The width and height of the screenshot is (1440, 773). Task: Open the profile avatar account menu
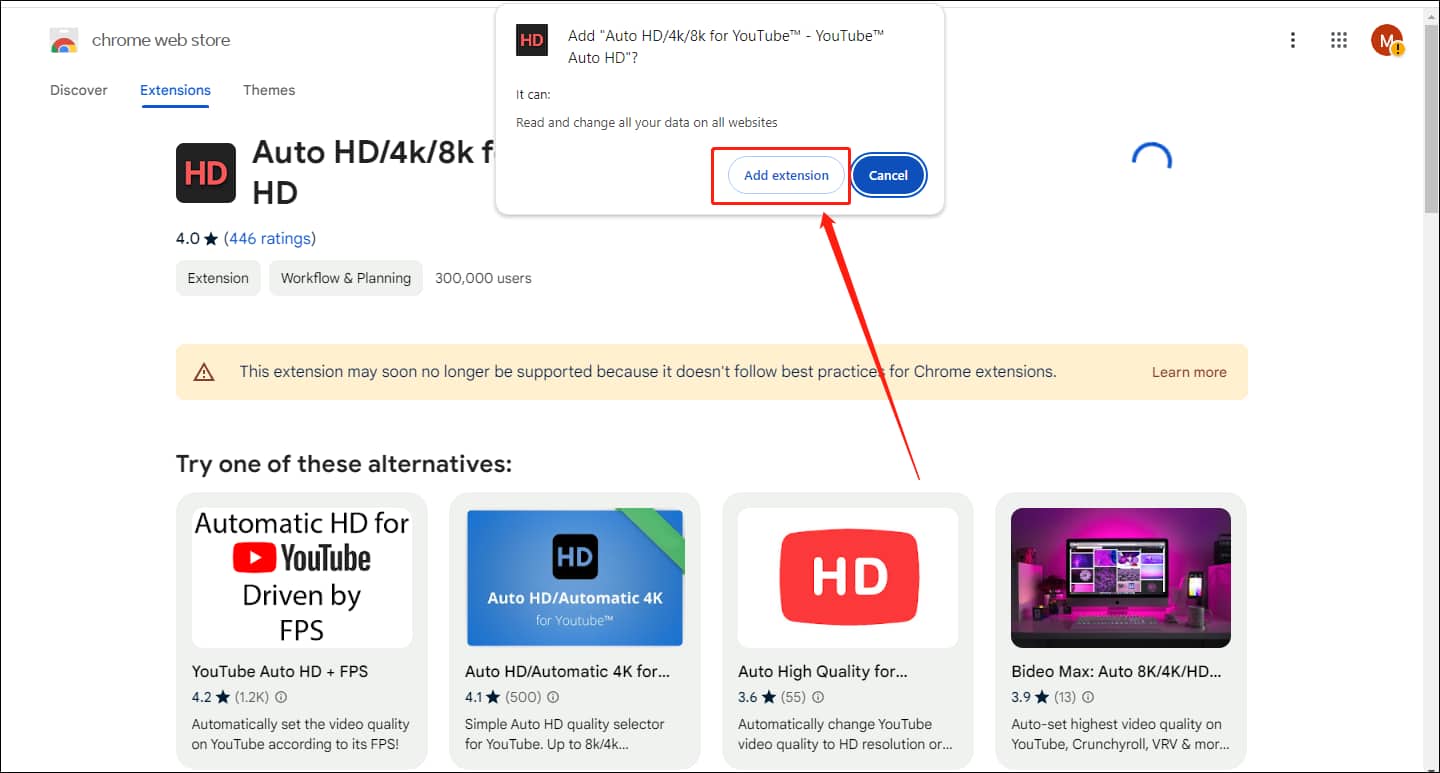[x=1387, y=40]
